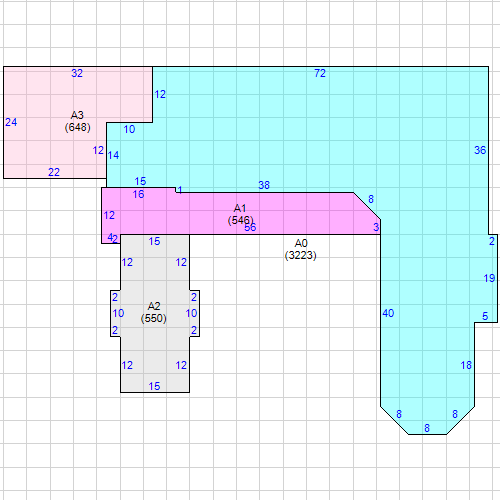Select the "5" dimension label
Screen dimensions: 500x500
485,316
